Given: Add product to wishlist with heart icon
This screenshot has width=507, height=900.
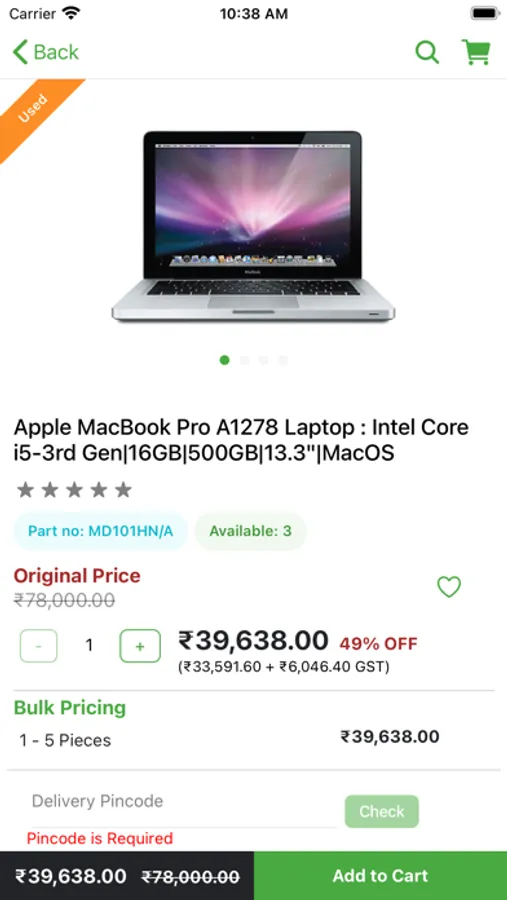Looking at the screenshot, I should click(449, 587).
